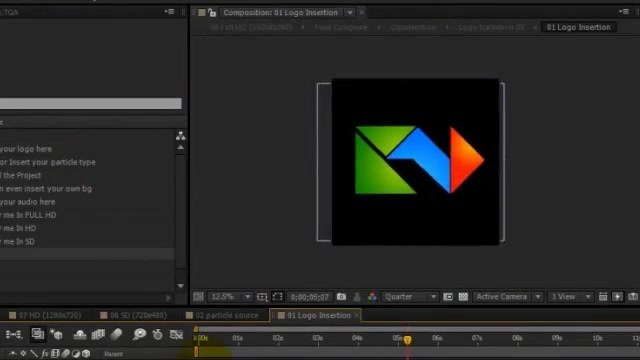Open Show Channel color management icon

pyautogui.click(x=372, y=297)
